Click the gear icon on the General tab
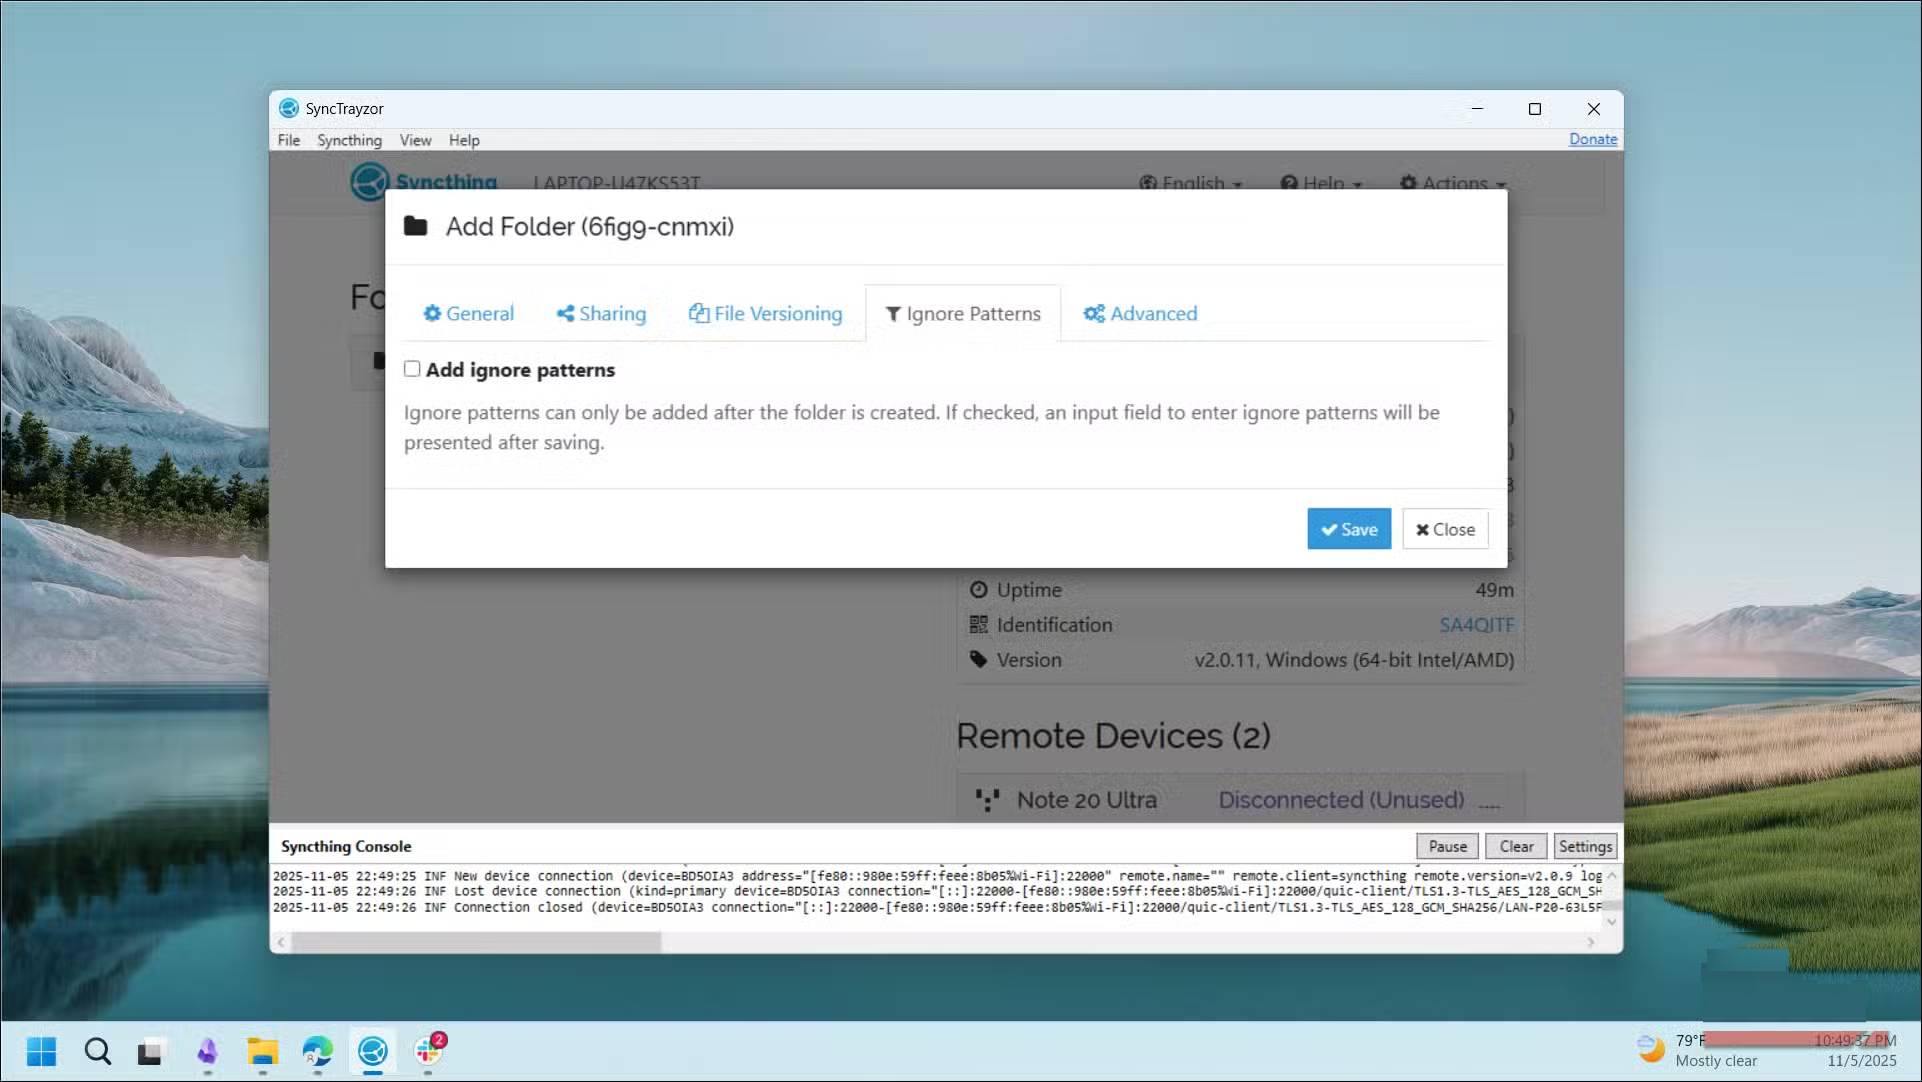1922x1082 pixels. (434, 313)
